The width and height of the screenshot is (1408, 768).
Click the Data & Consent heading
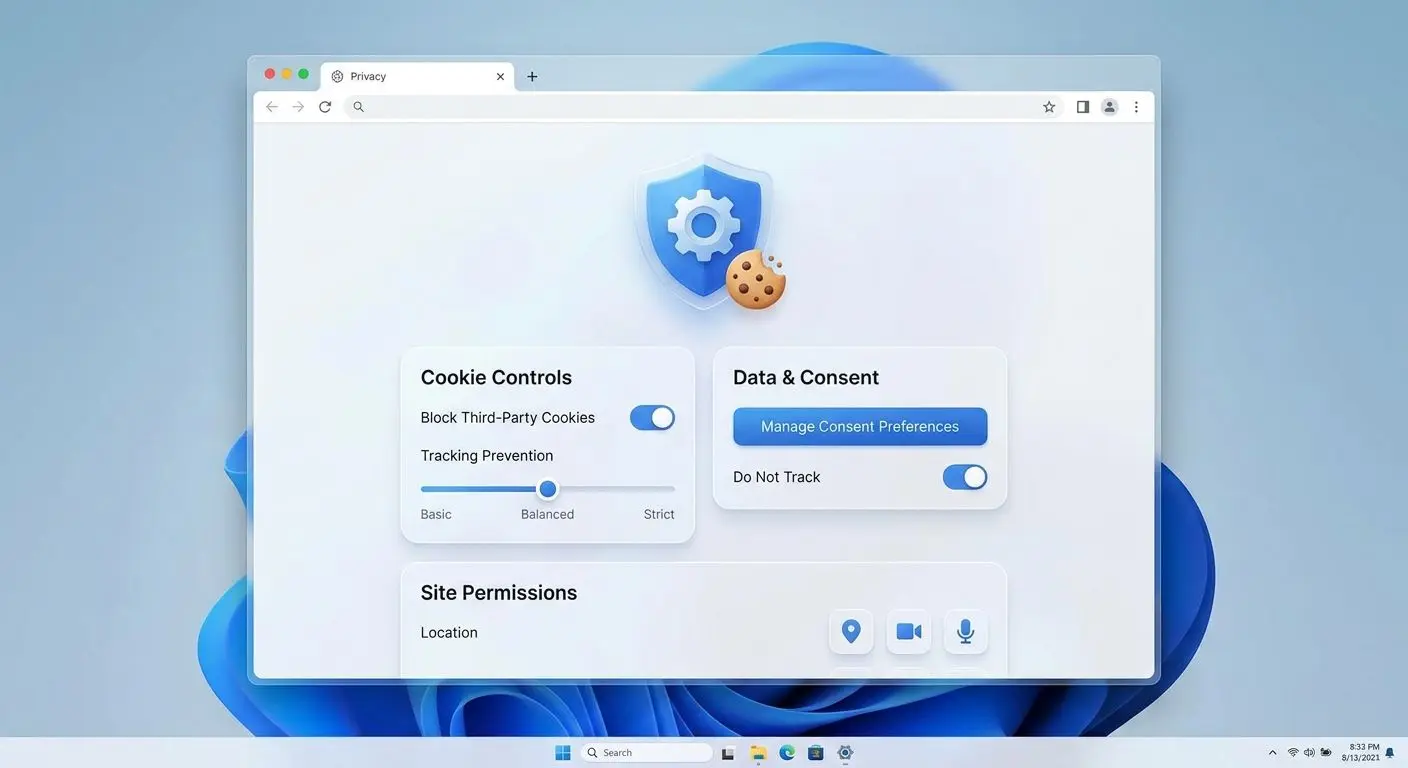[x=806, y=377]
